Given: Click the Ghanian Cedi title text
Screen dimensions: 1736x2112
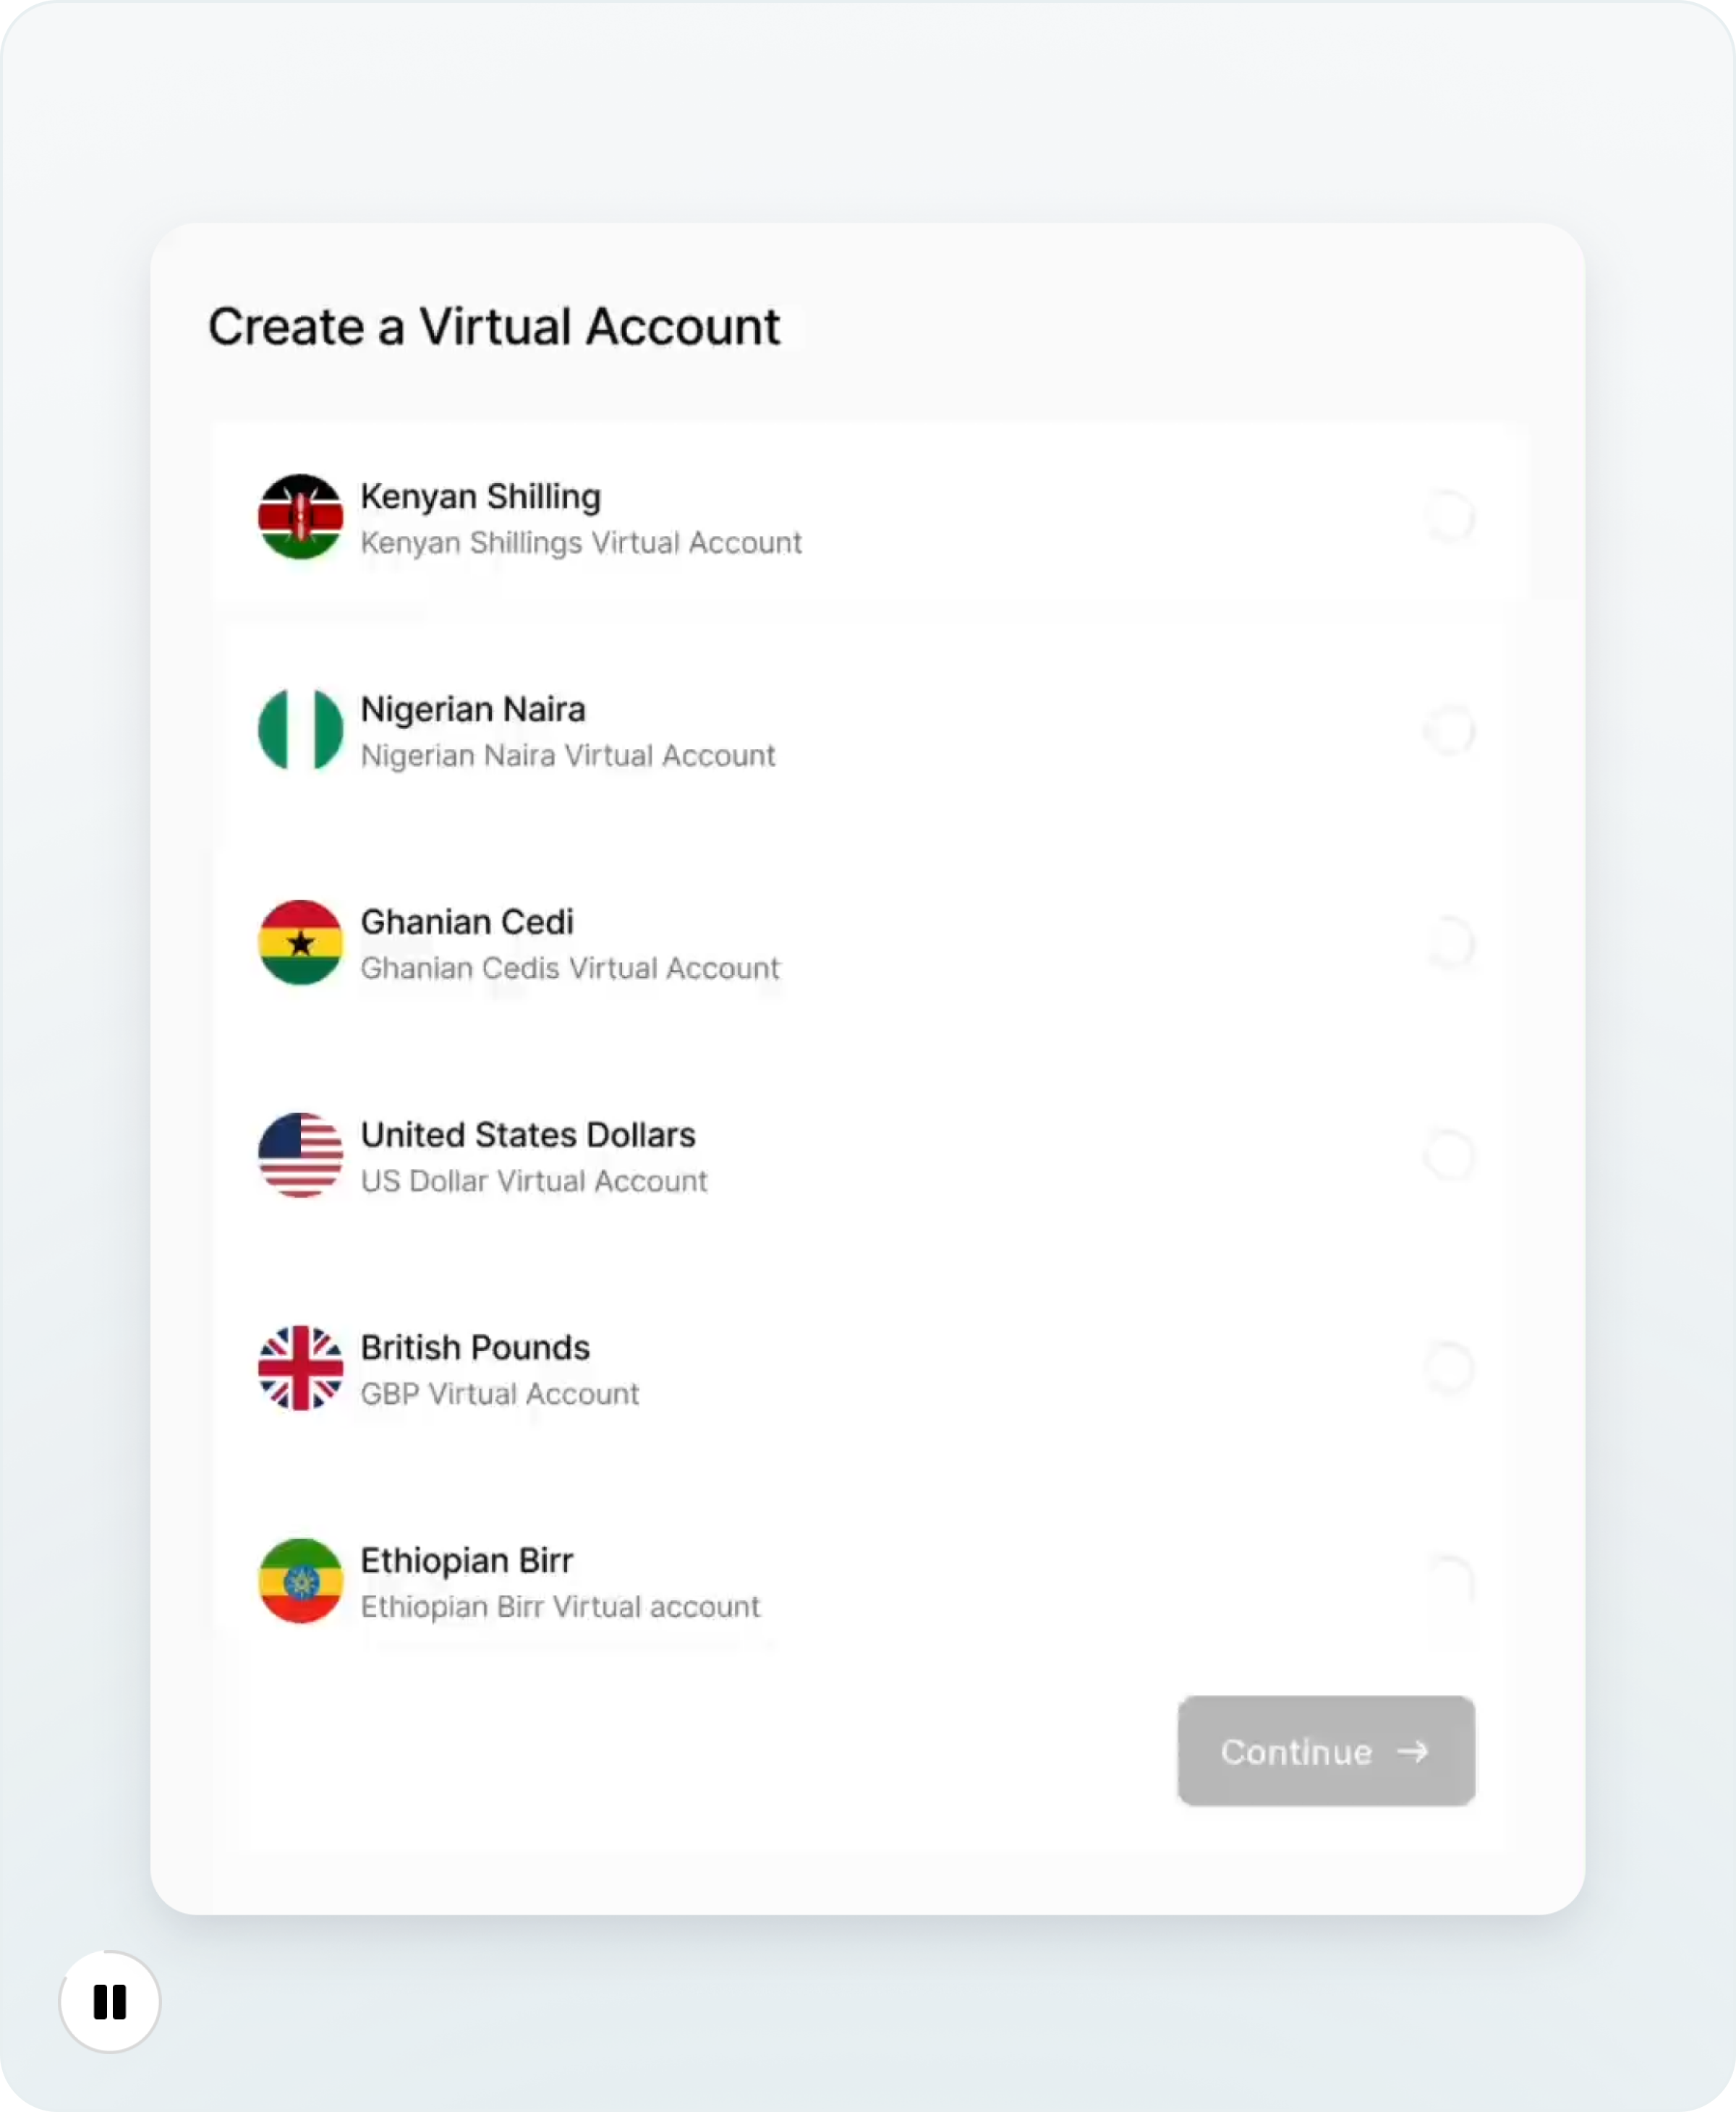Looking at the screenshot, I should (x=467, y=922).
